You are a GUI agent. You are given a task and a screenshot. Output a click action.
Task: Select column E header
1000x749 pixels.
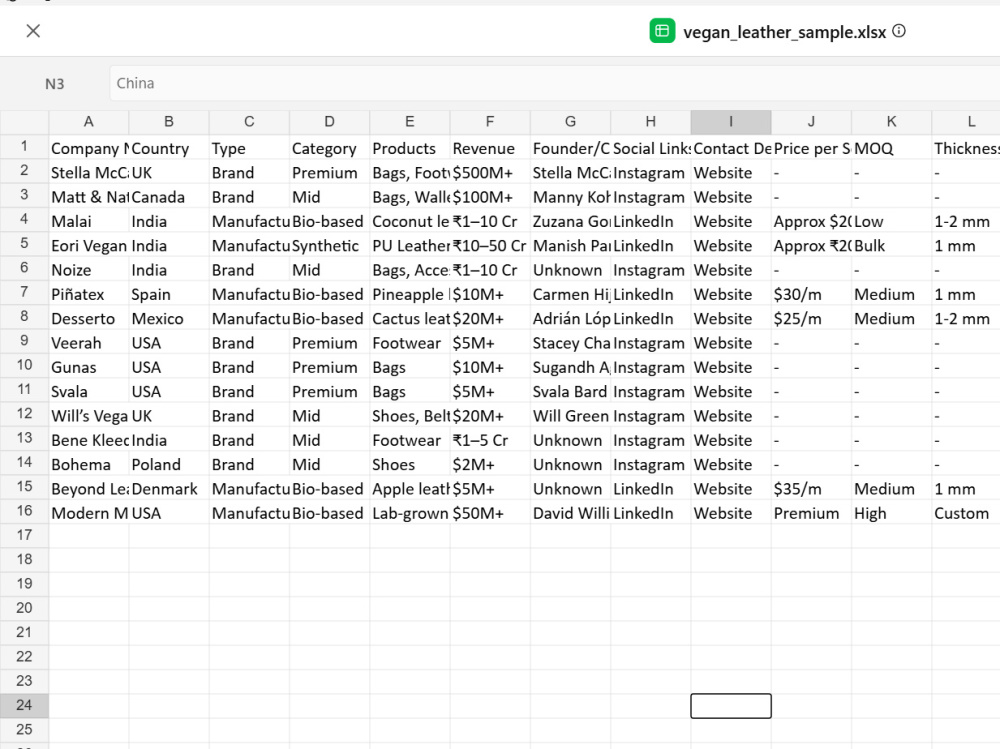tap(410, 121)
